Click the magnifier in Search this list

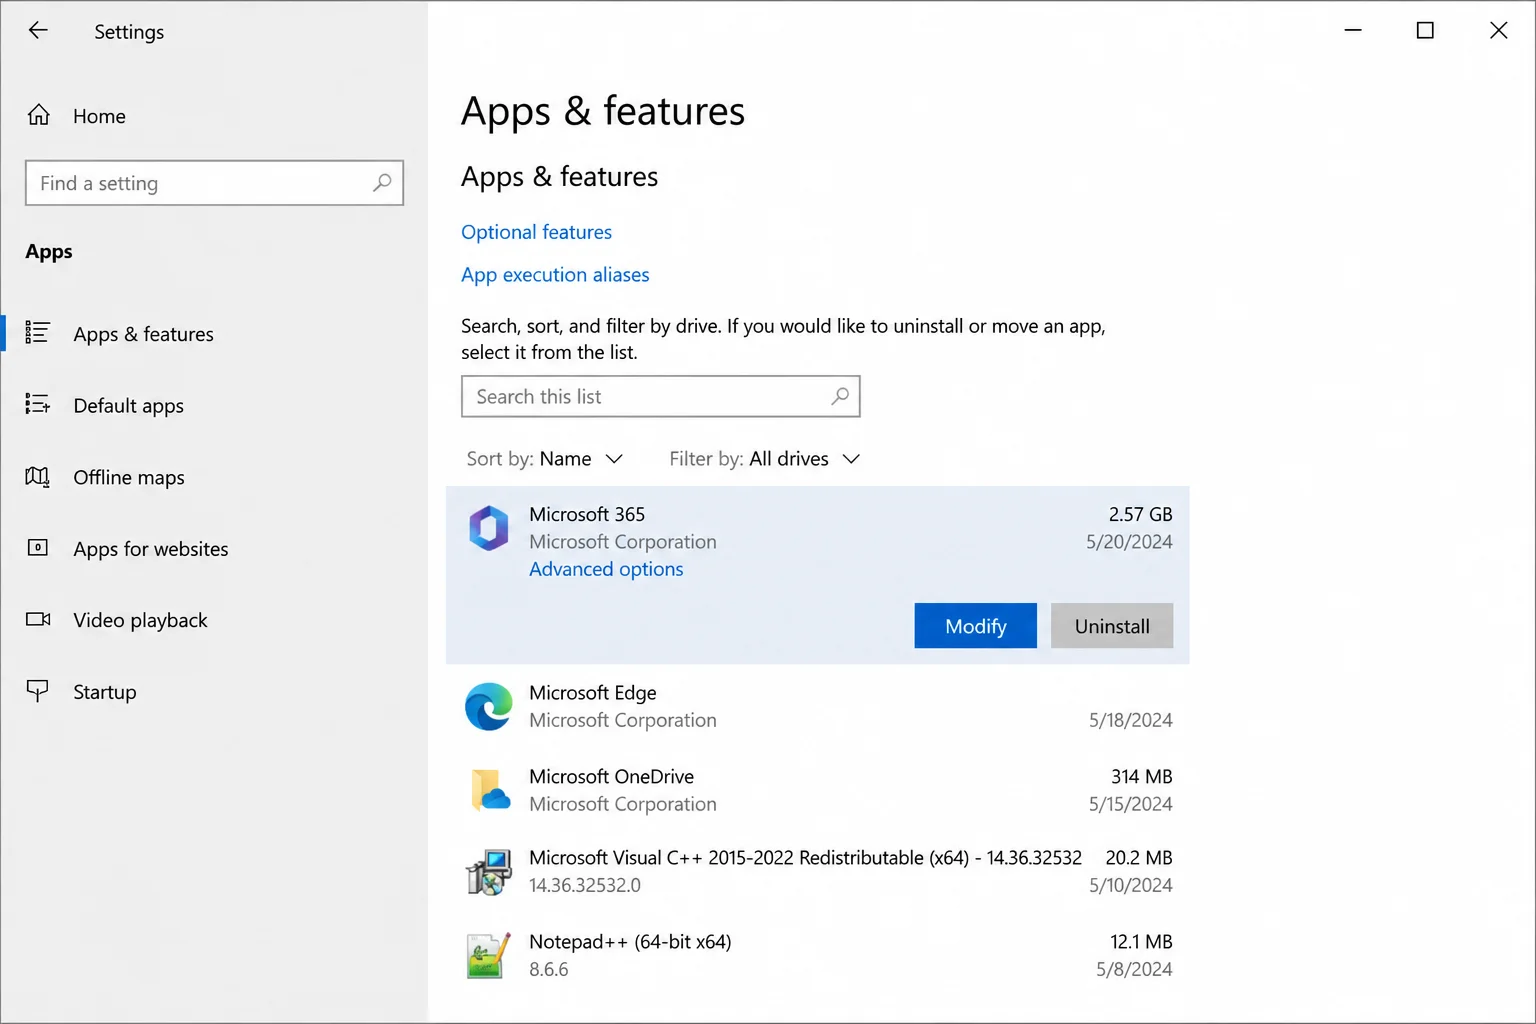coord(840,396)
